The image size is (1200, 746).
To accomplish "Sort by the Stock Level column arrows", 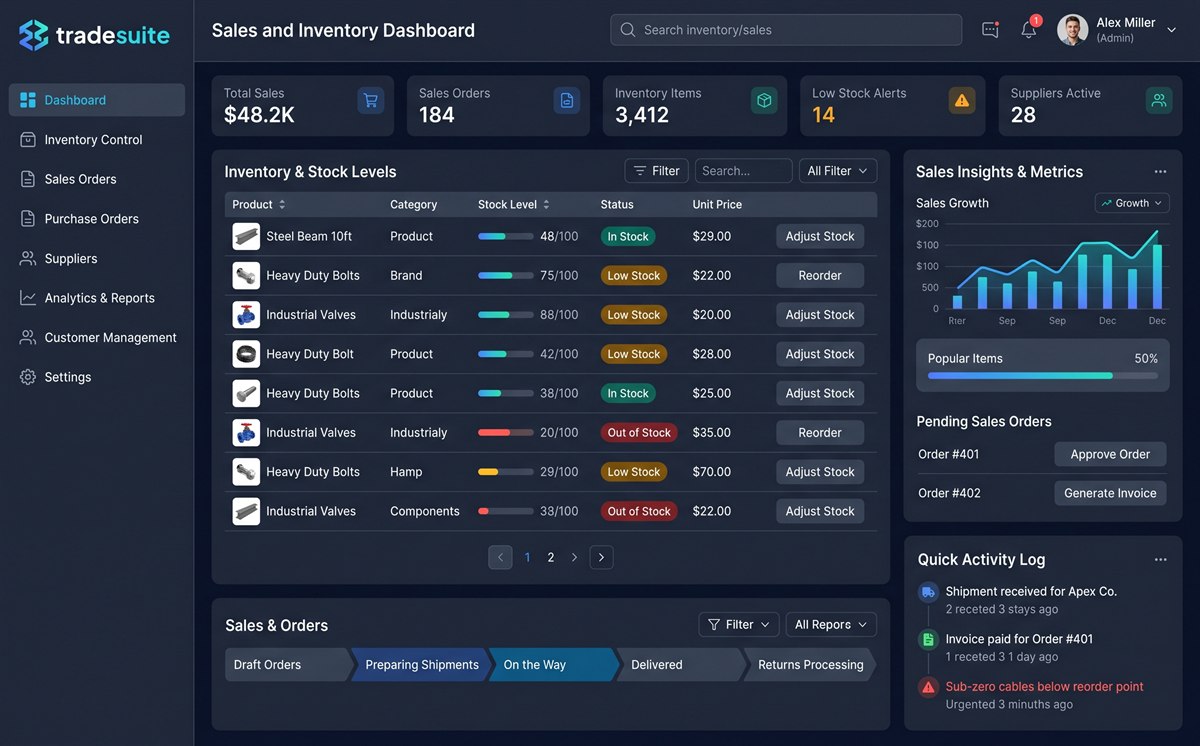I will pyautogui.click(x=546, y=204).
